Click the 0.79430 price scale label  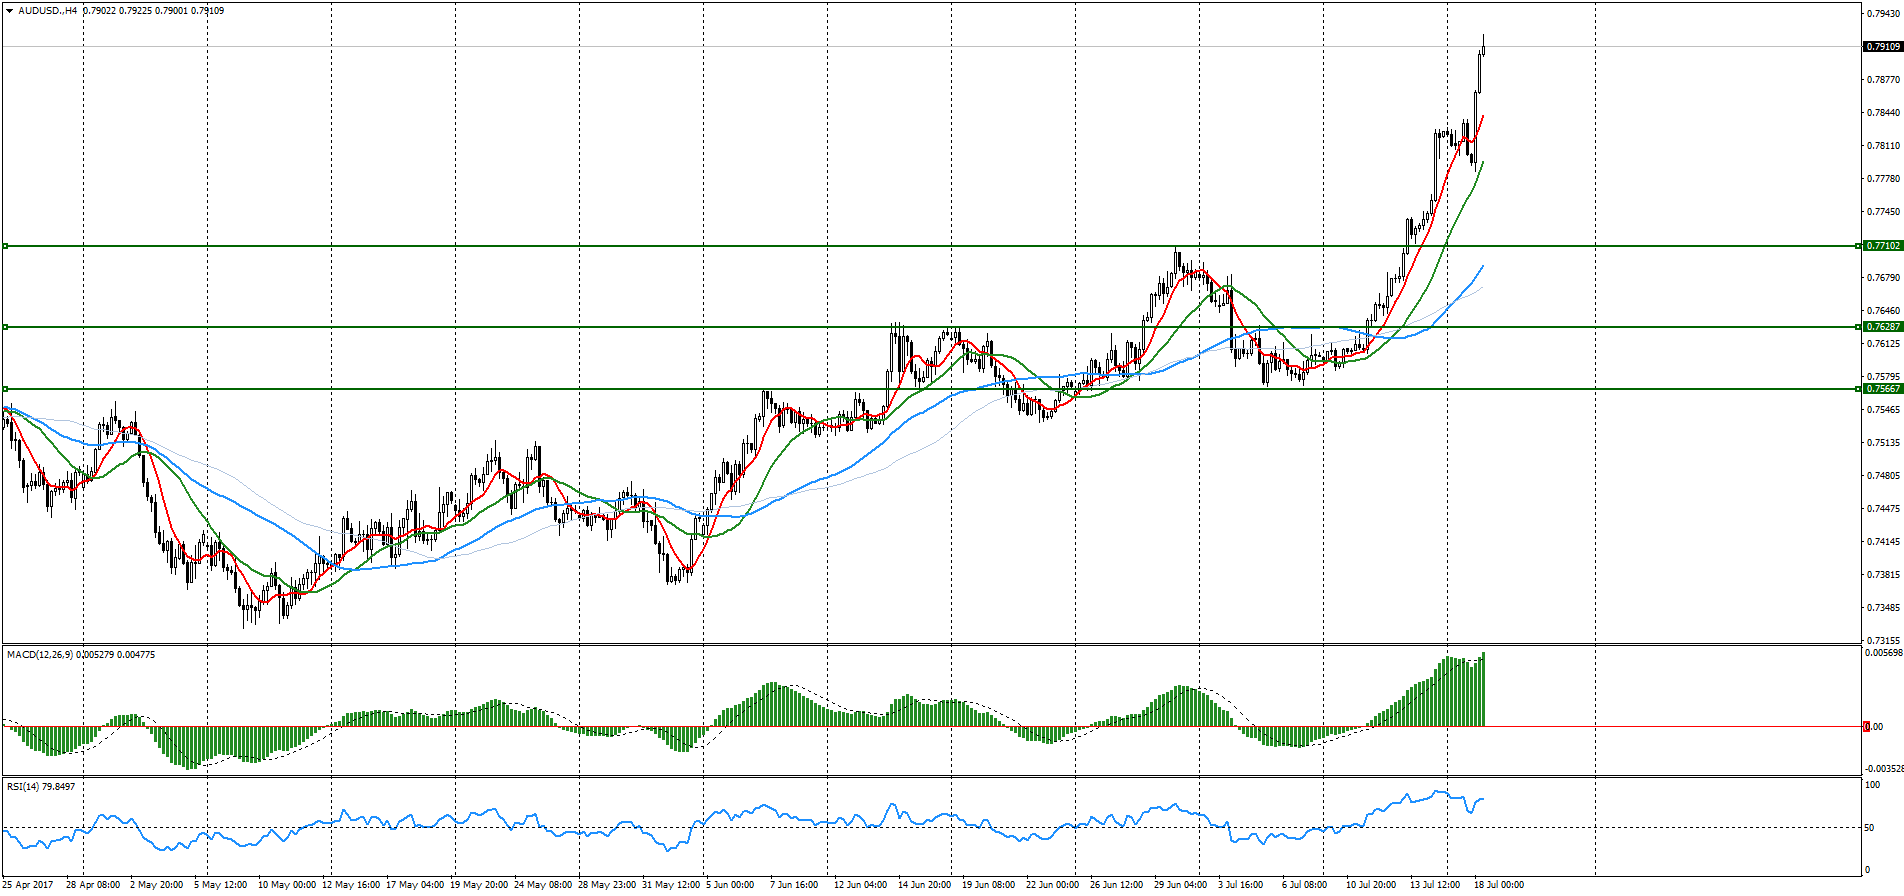point(1884,14)
